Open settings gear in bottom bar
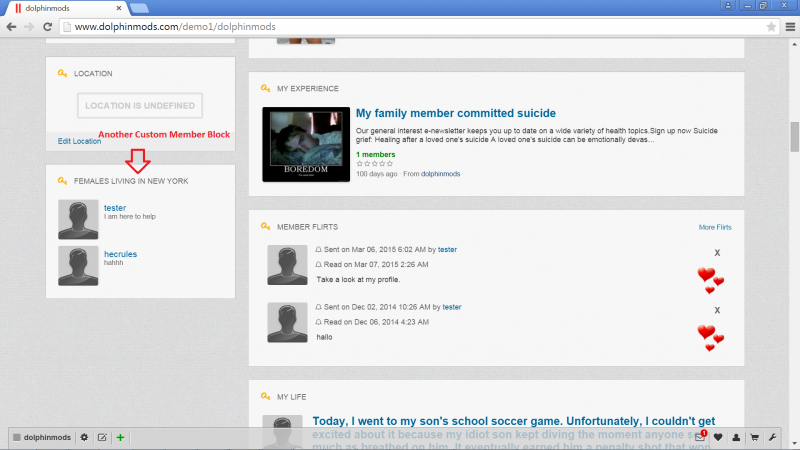This screenshot has width=800, height=450. point(84,437)
